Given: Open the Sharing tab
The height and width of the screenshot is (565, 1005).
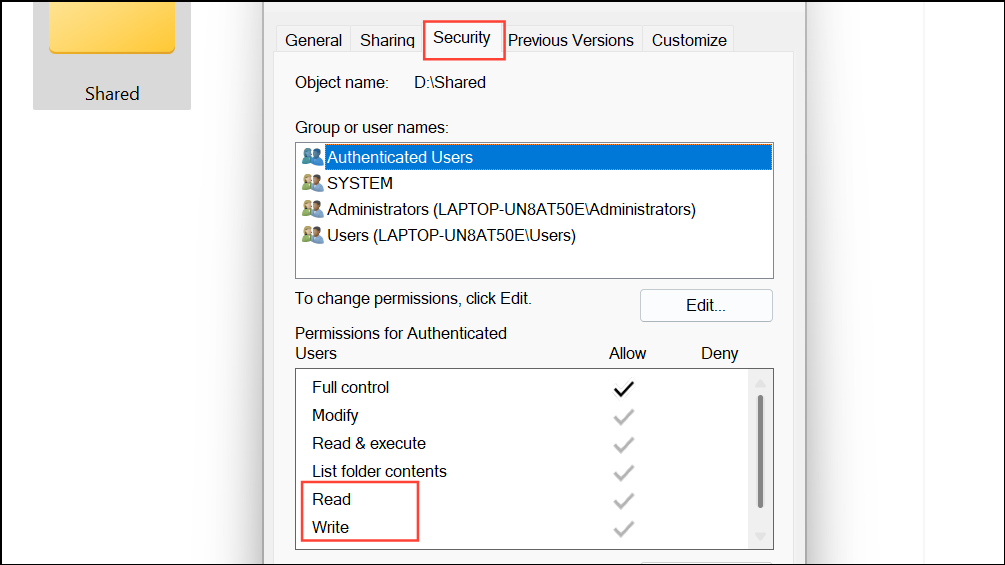Looking at the screenshot, I should point(387,40).
